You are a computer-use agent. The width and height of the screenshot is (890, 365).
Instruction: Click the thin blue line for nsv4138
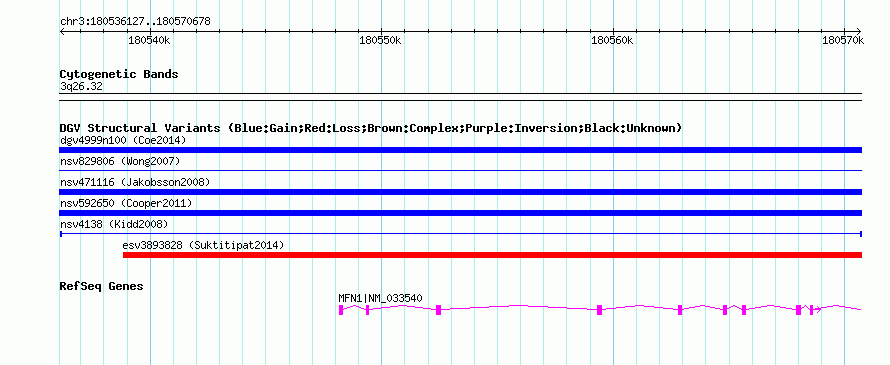click(460, 234)
